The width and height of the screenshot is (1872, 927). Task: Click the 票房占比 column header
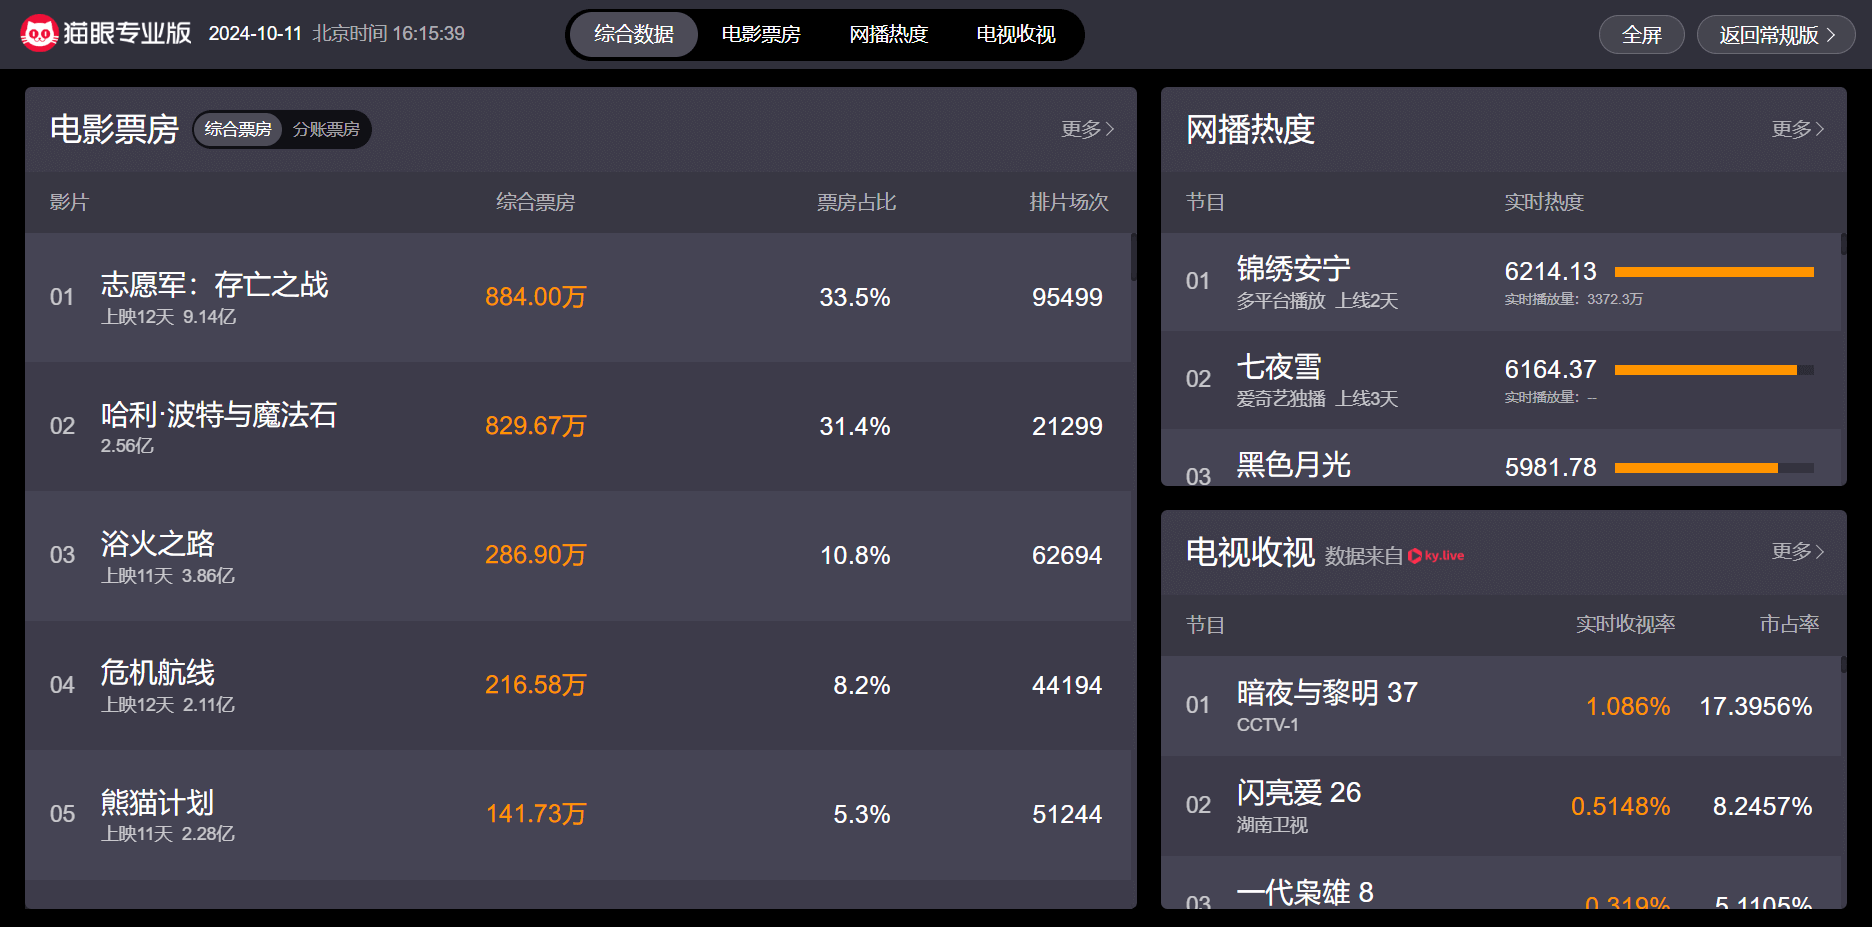point(857,202)
